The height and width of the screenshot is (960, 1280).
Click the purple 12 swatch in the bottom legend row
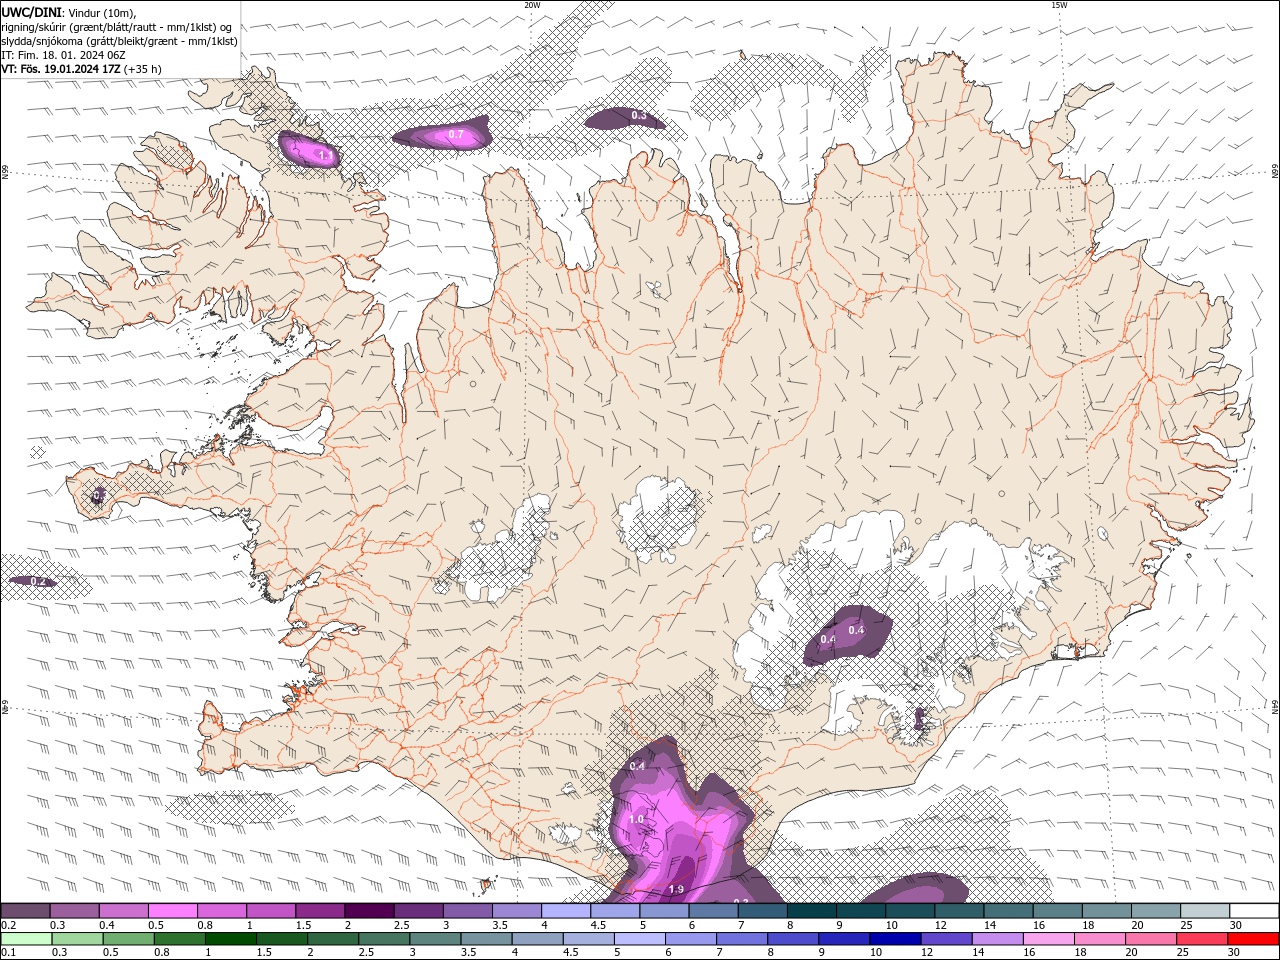click(947, 939)
